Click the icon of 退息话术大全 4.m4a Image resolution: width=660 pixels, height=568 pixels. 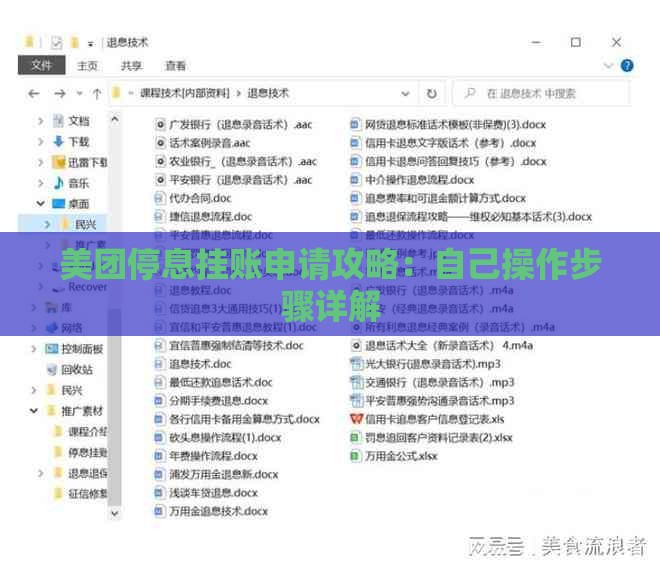356,345
